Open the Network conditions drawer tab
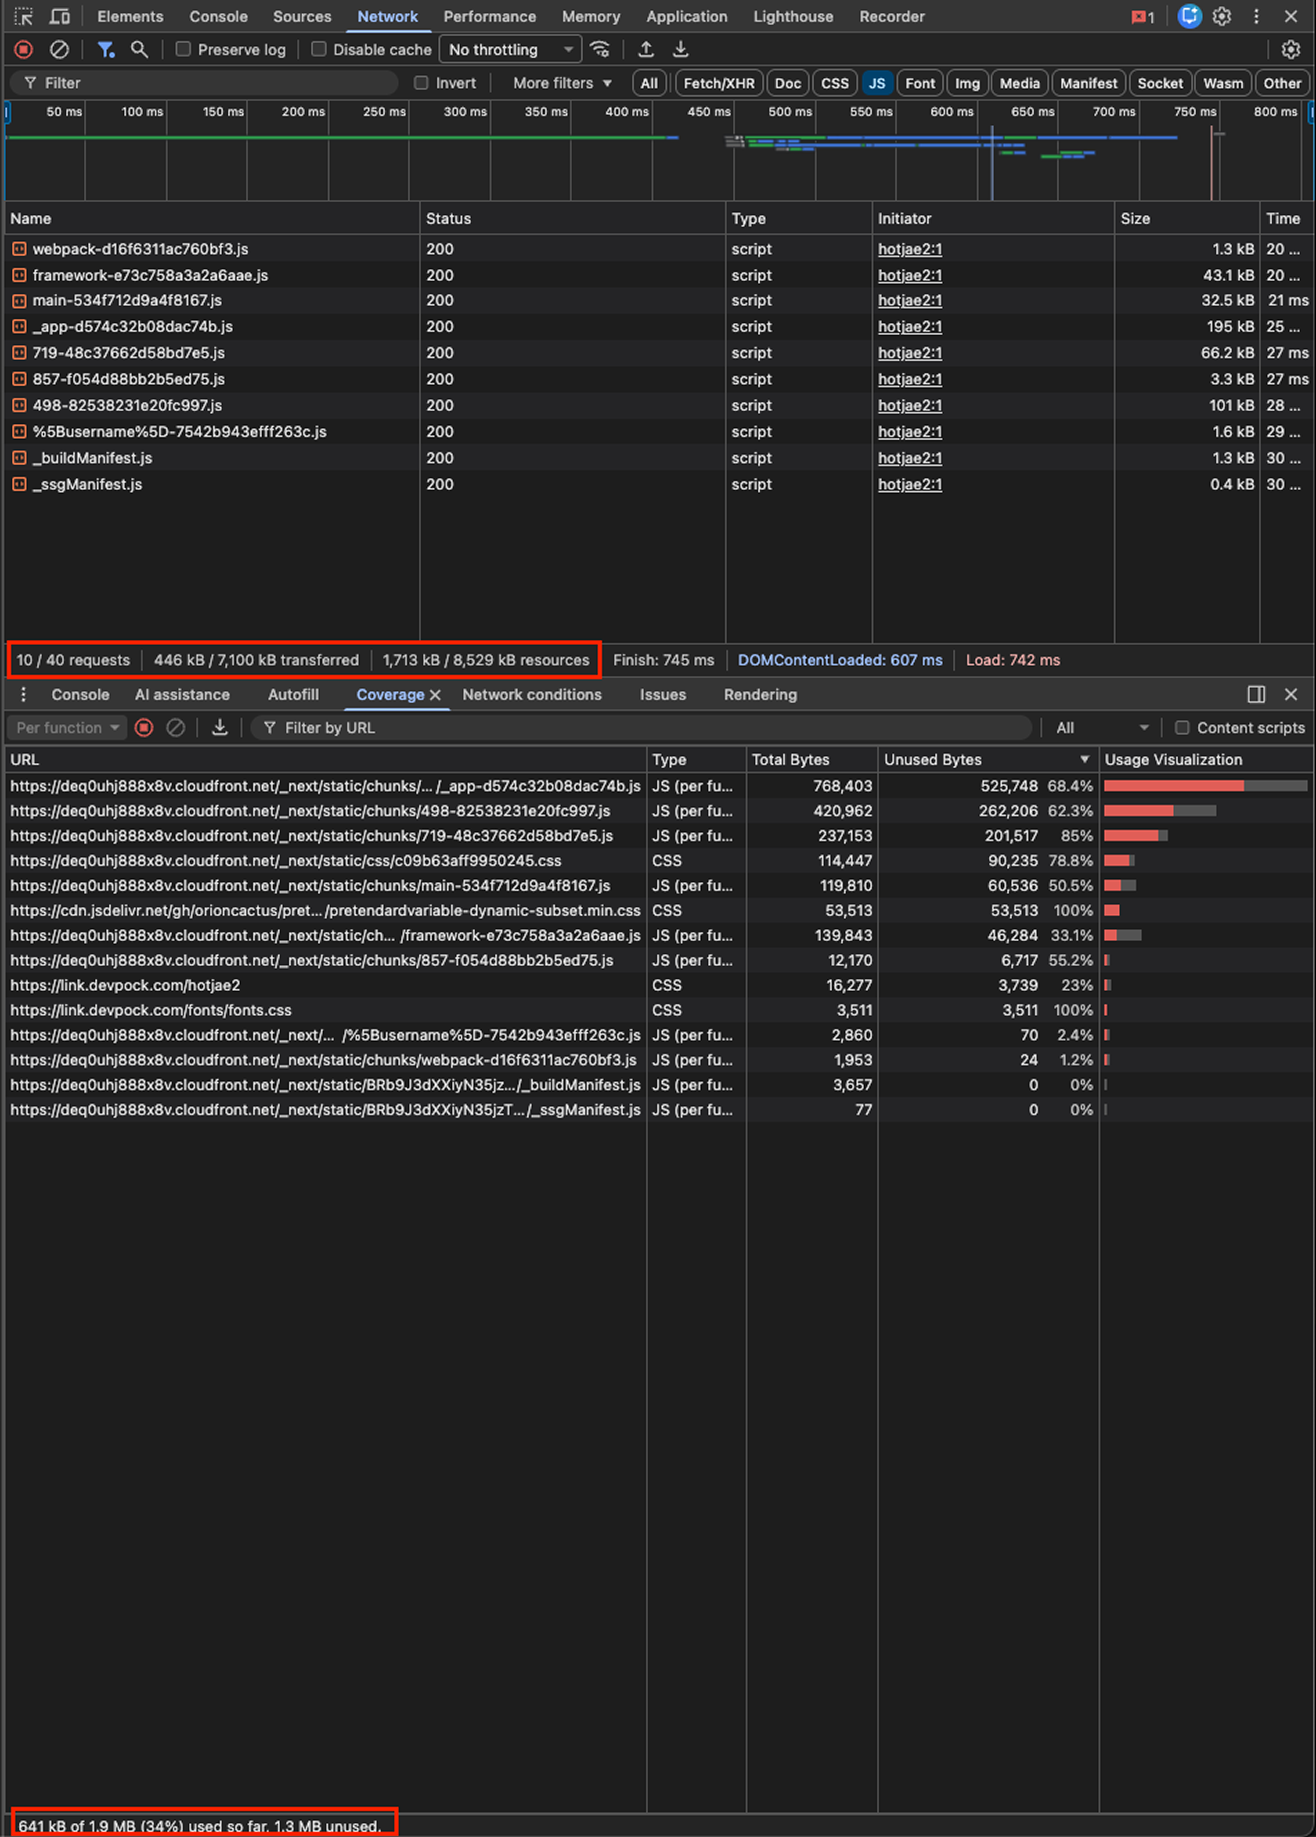 pyautogui.click(x=531, y=695)
